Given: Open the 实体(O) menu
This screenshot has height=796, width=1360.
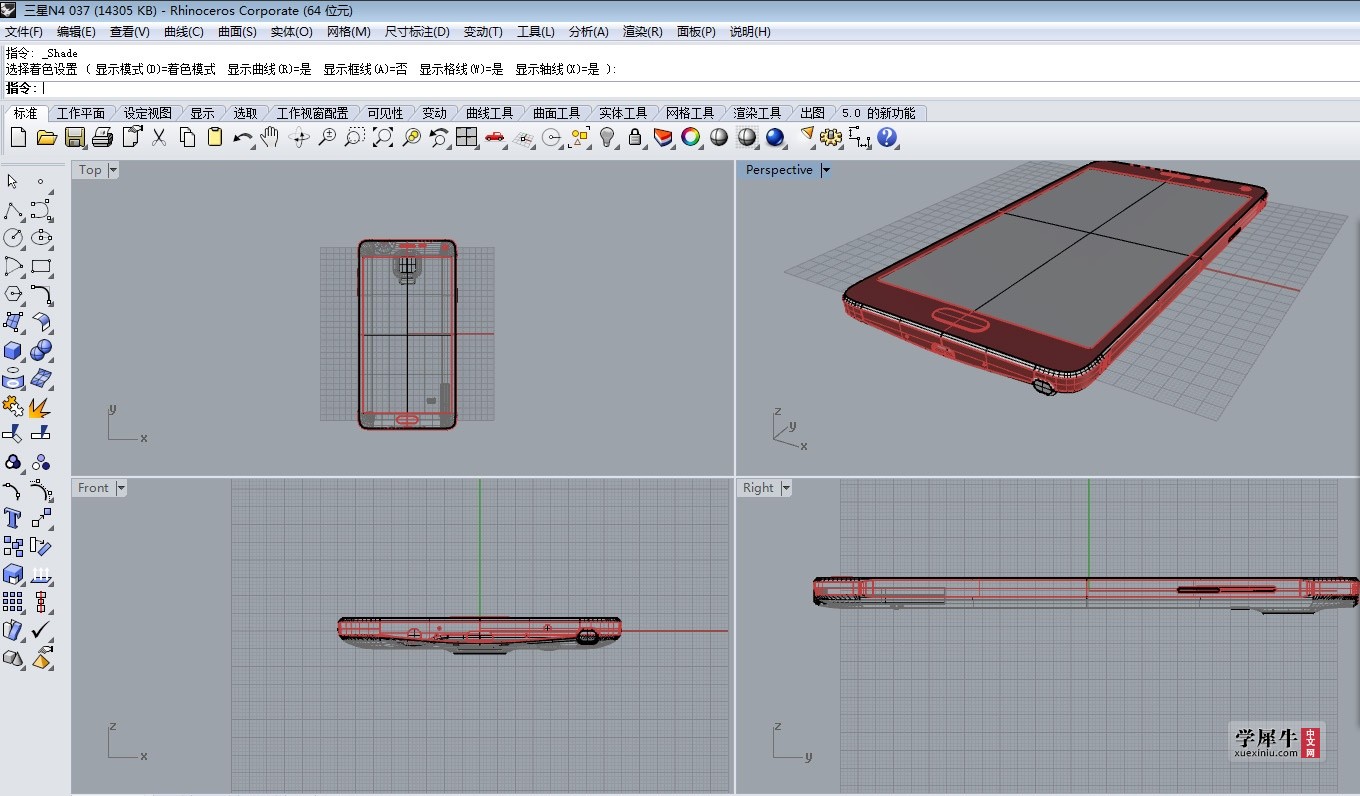Looking at the screenshot, I should (x=292, y=31).
